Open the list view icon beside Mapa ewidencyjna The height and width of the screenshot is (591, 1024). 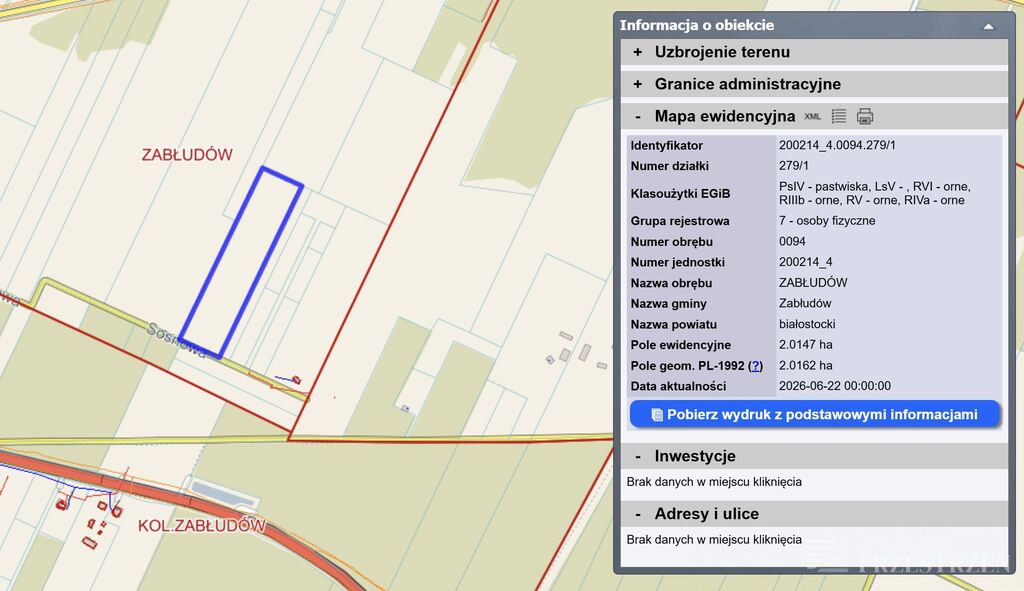point(839,116)
